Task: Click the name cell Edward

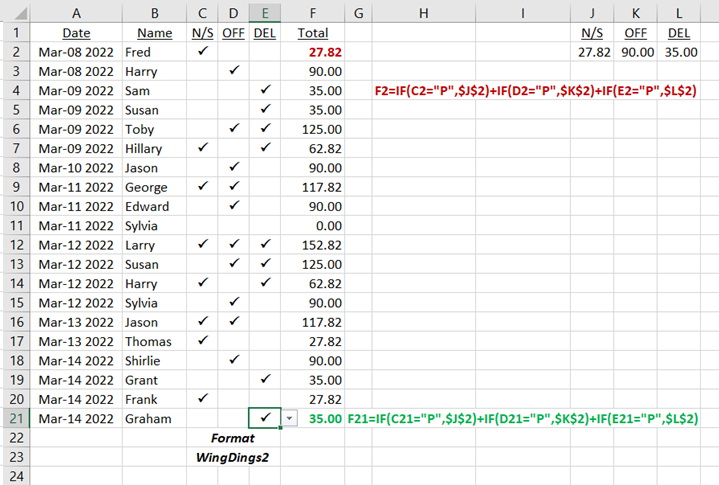Action: (147, 206)
